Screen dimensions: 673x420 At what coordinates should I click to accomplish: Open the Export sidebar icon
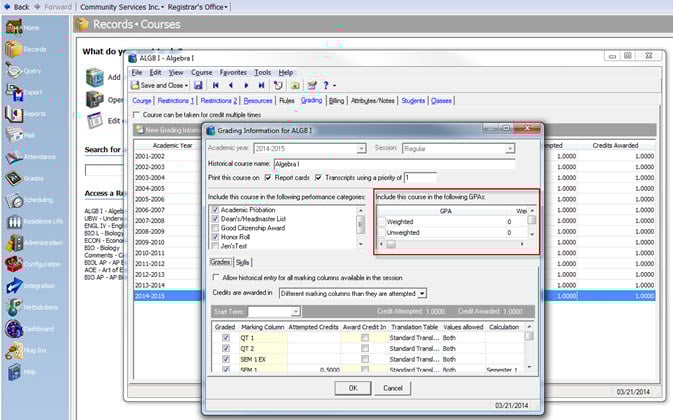14,92
